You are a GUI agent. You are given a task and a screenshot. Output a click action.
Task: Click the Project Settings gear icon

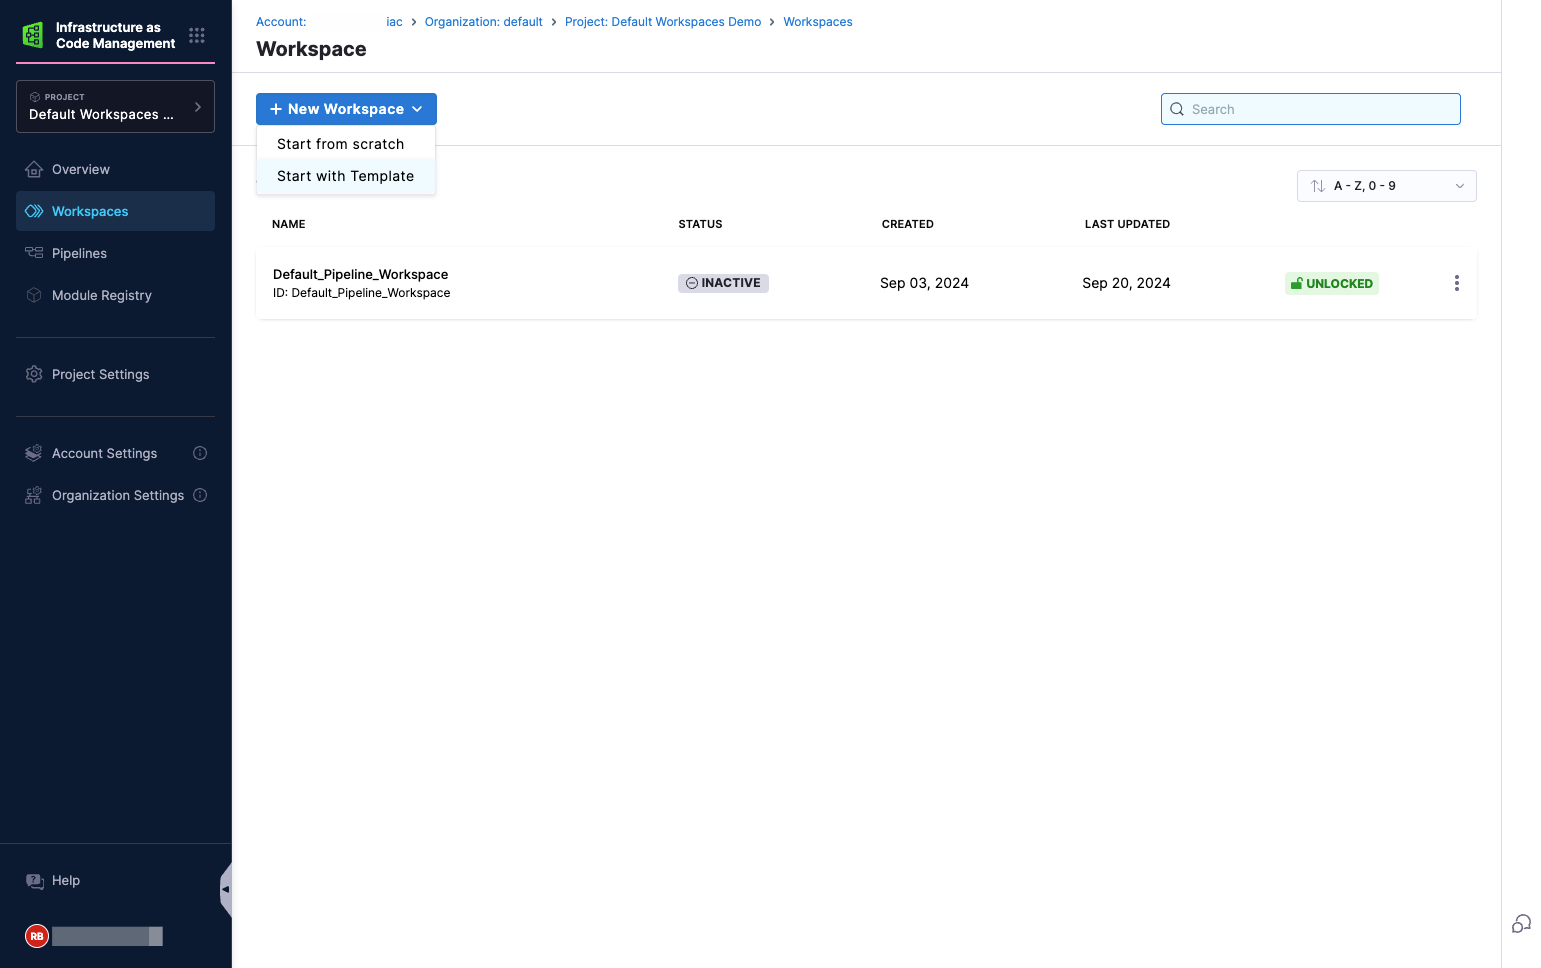pyautogui.click(x=34, y=374)
